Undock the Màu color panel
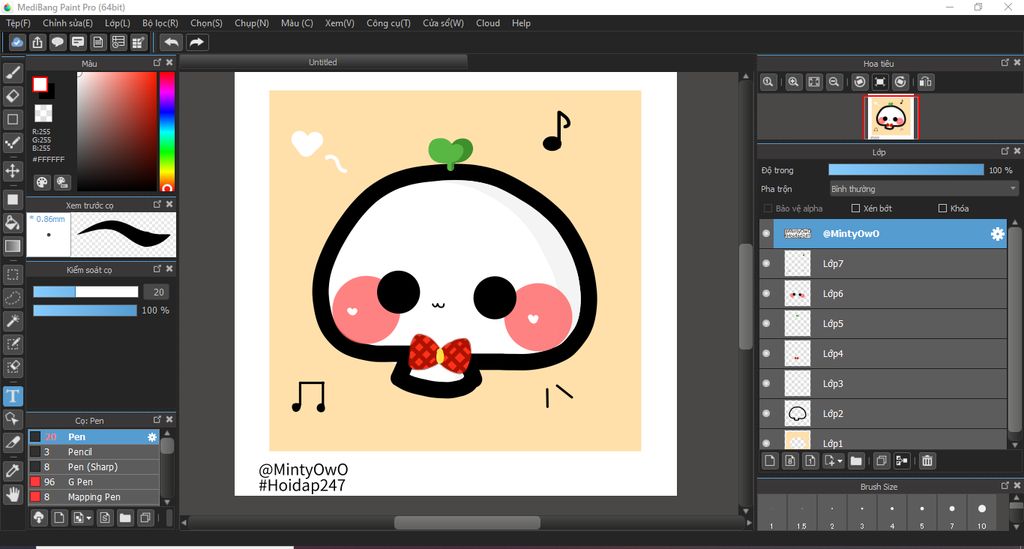The width and height of the screenshot is (1024, 549). click(x=157, y=63)
